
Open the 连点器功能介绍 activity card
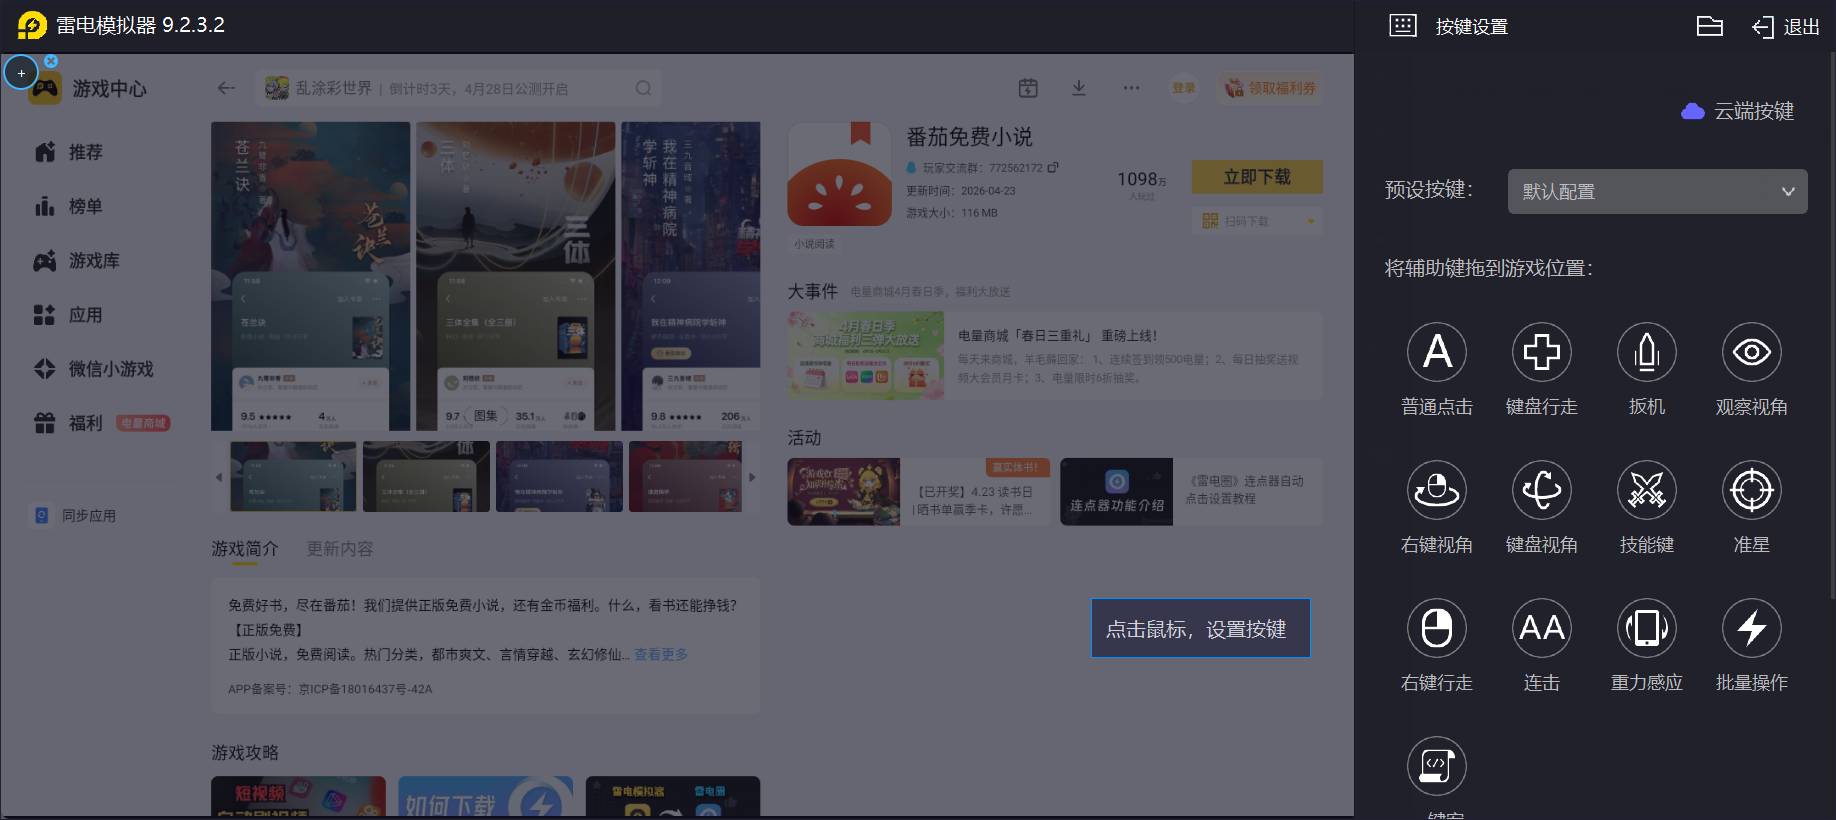[x=1191, y=492]
